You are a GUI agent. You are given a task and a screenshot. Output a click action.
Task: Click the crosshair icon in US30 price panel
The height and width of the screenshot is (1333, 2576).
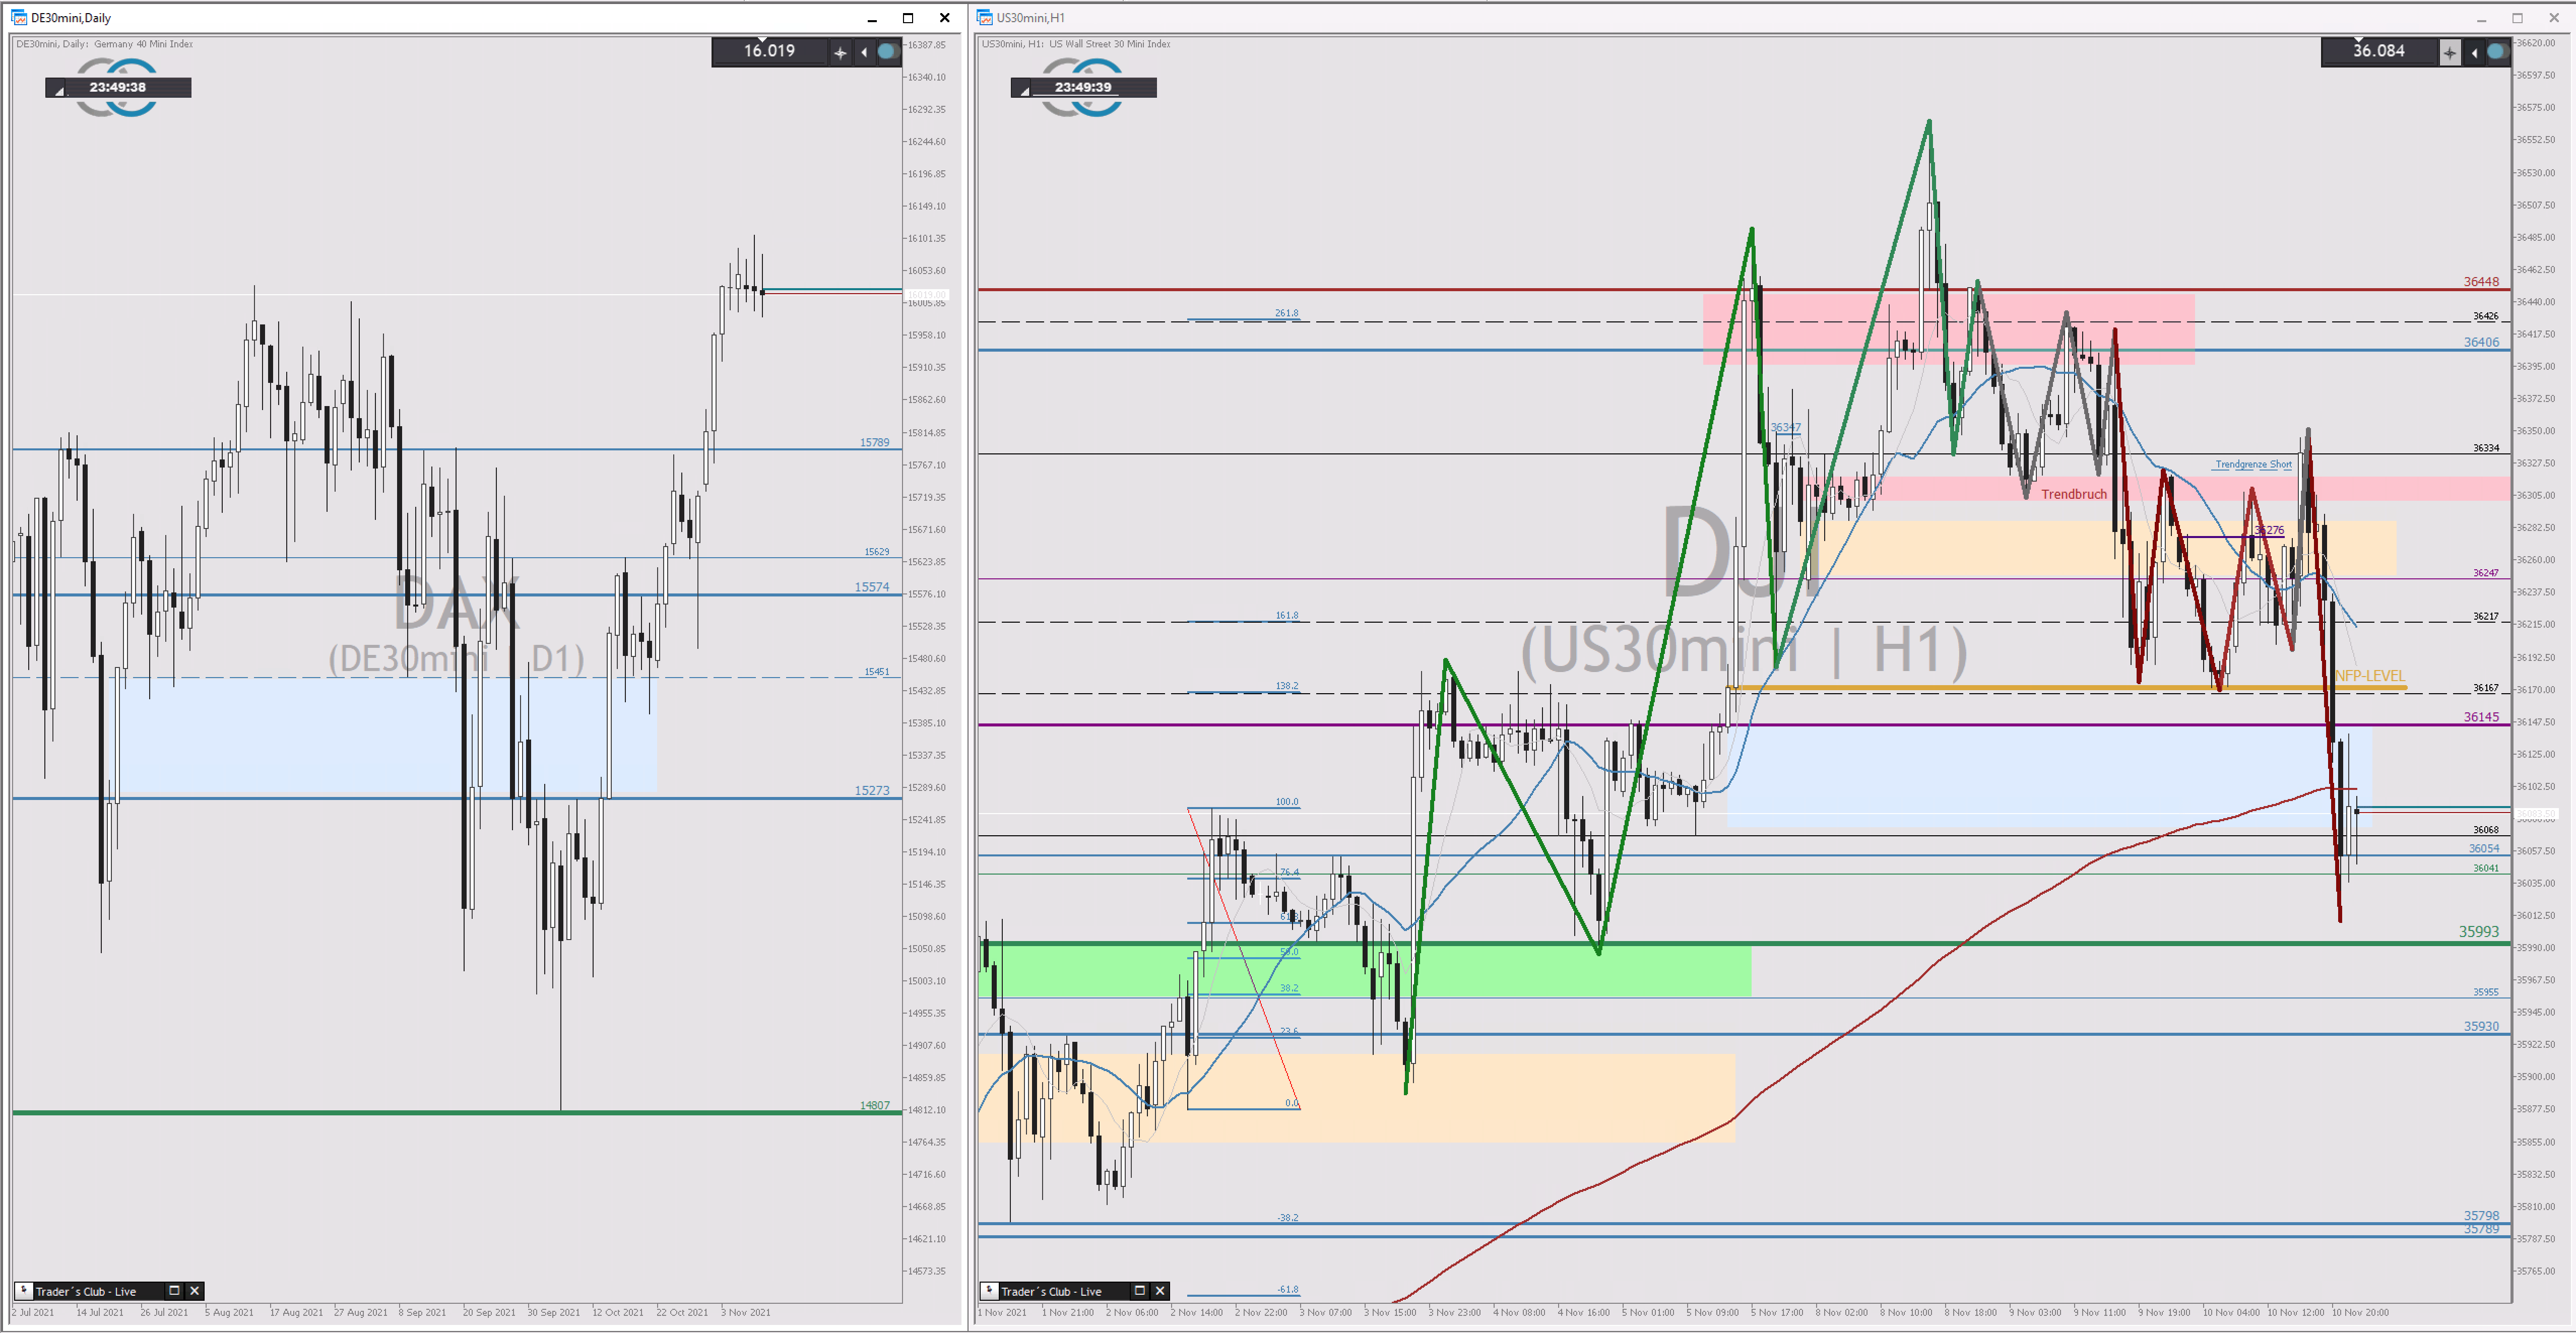(2449, 52)
